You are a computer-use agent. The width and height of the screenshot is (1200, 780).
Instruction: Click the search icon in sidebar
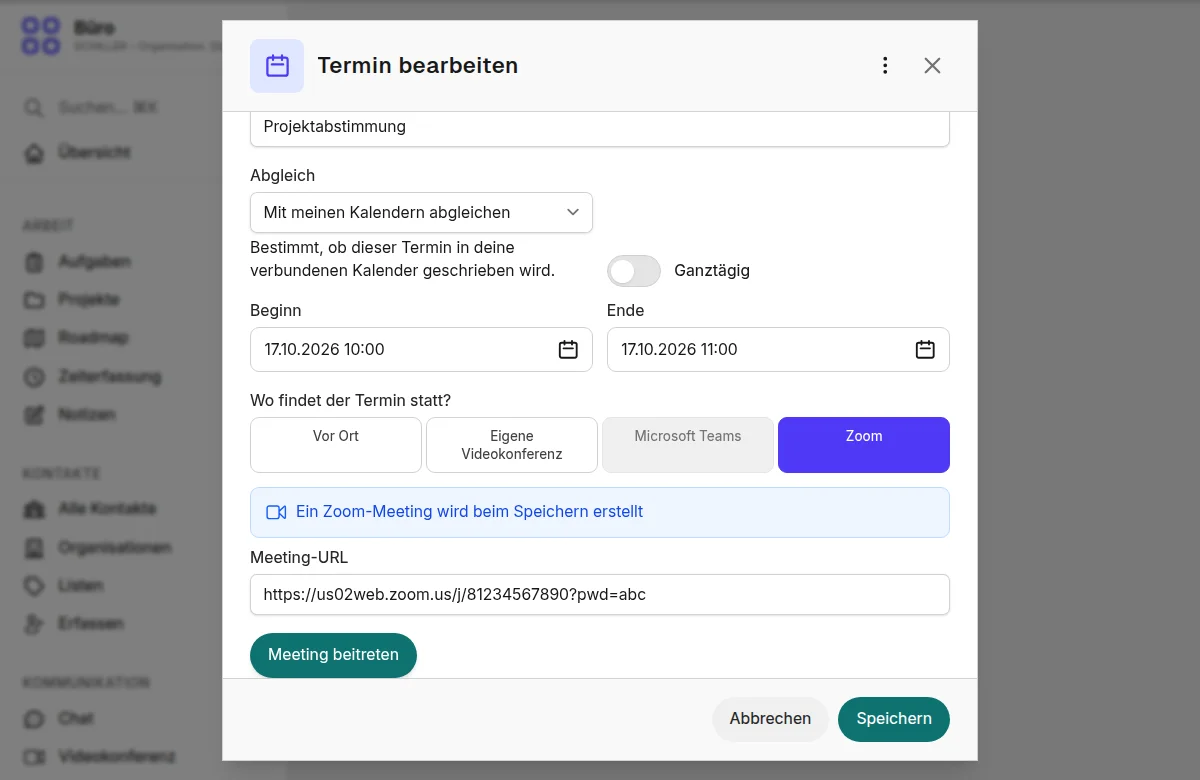[34, 108]
